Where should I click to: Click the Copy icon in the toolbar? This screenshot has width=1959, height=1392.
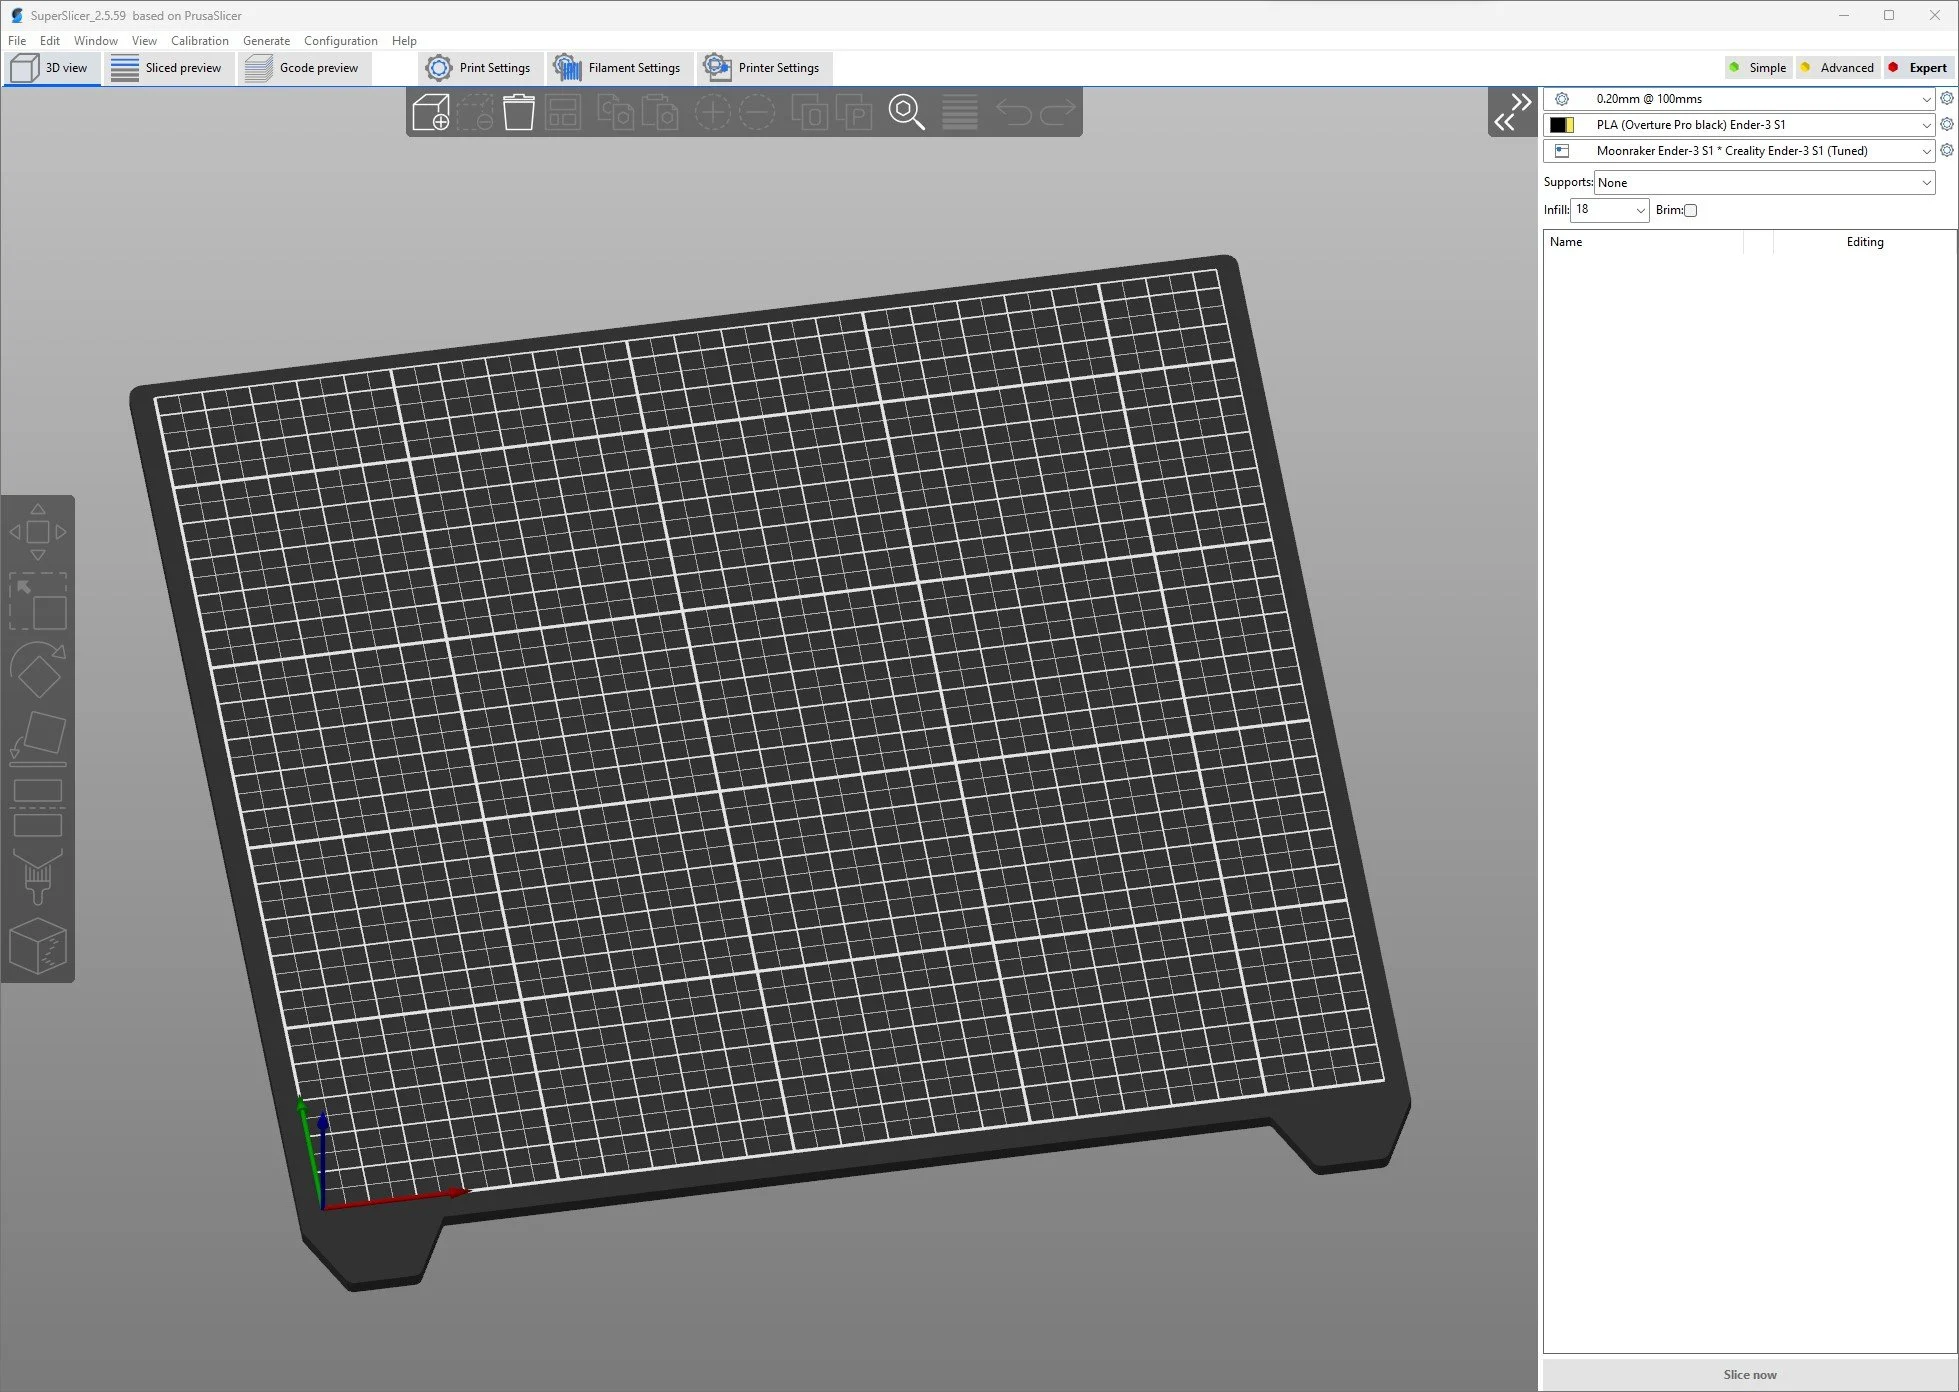[x=615, y=112]
